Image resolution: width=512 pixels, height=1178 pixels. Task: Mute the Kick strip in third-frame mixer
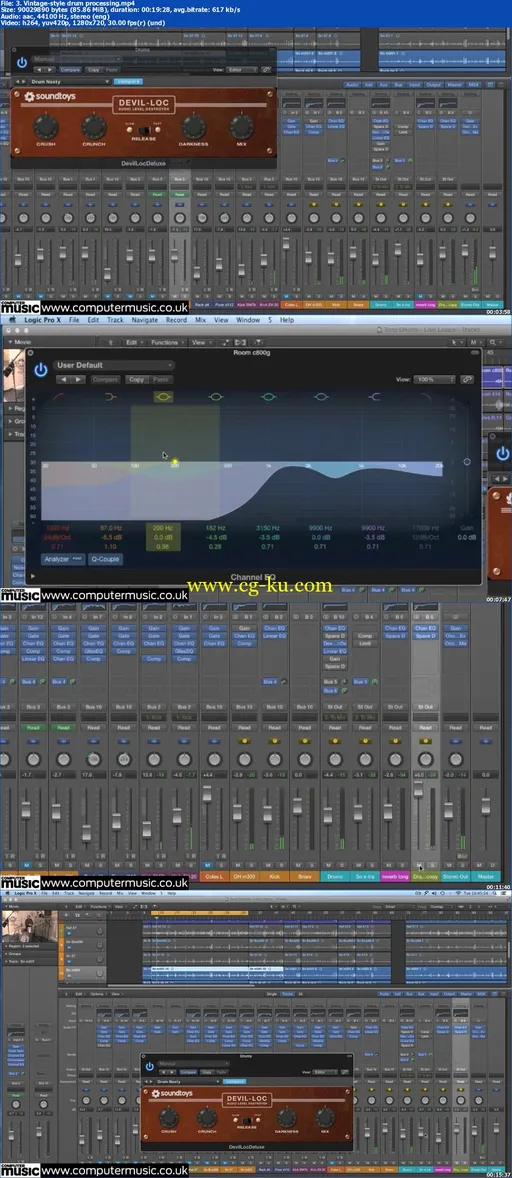click(x=269, y=865)
